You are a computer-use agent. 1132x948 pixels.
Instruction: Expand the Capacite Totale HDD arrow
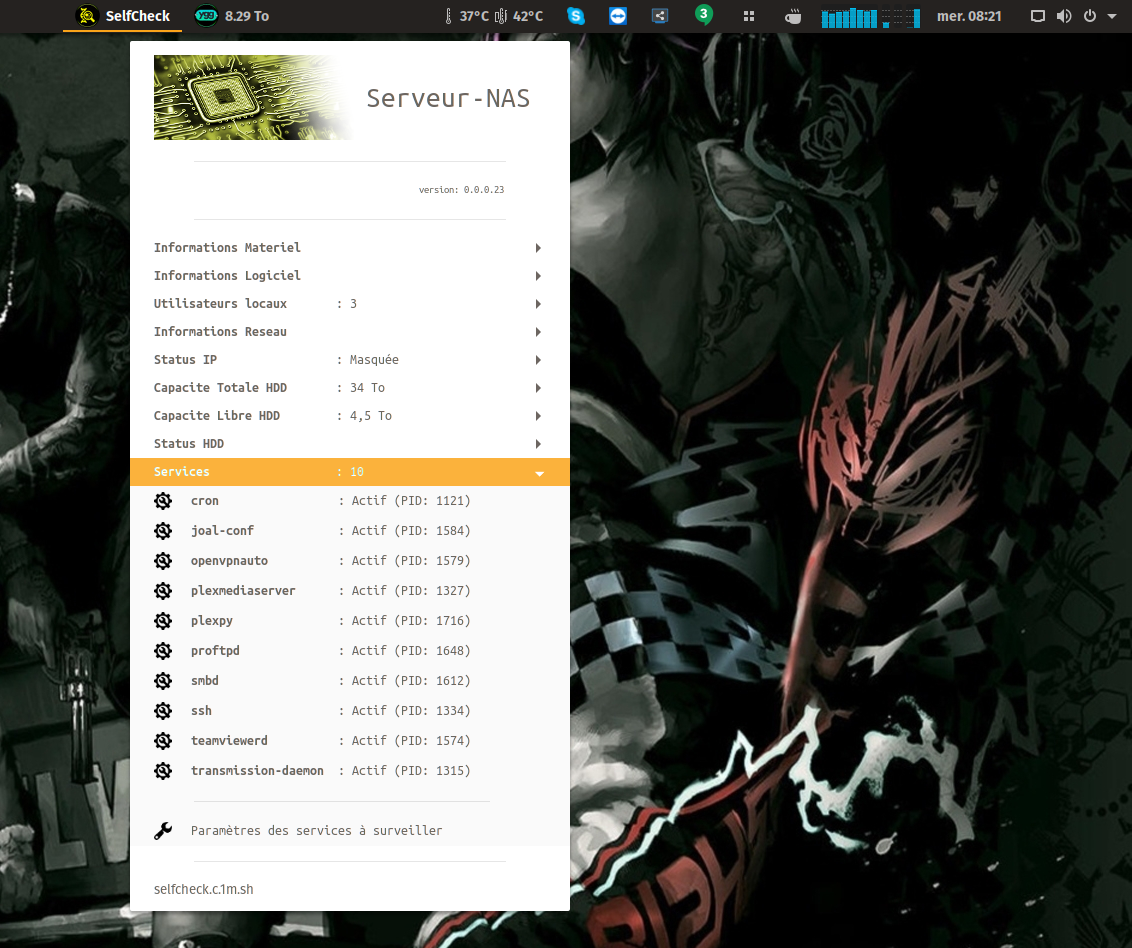(x=538, y=388)
